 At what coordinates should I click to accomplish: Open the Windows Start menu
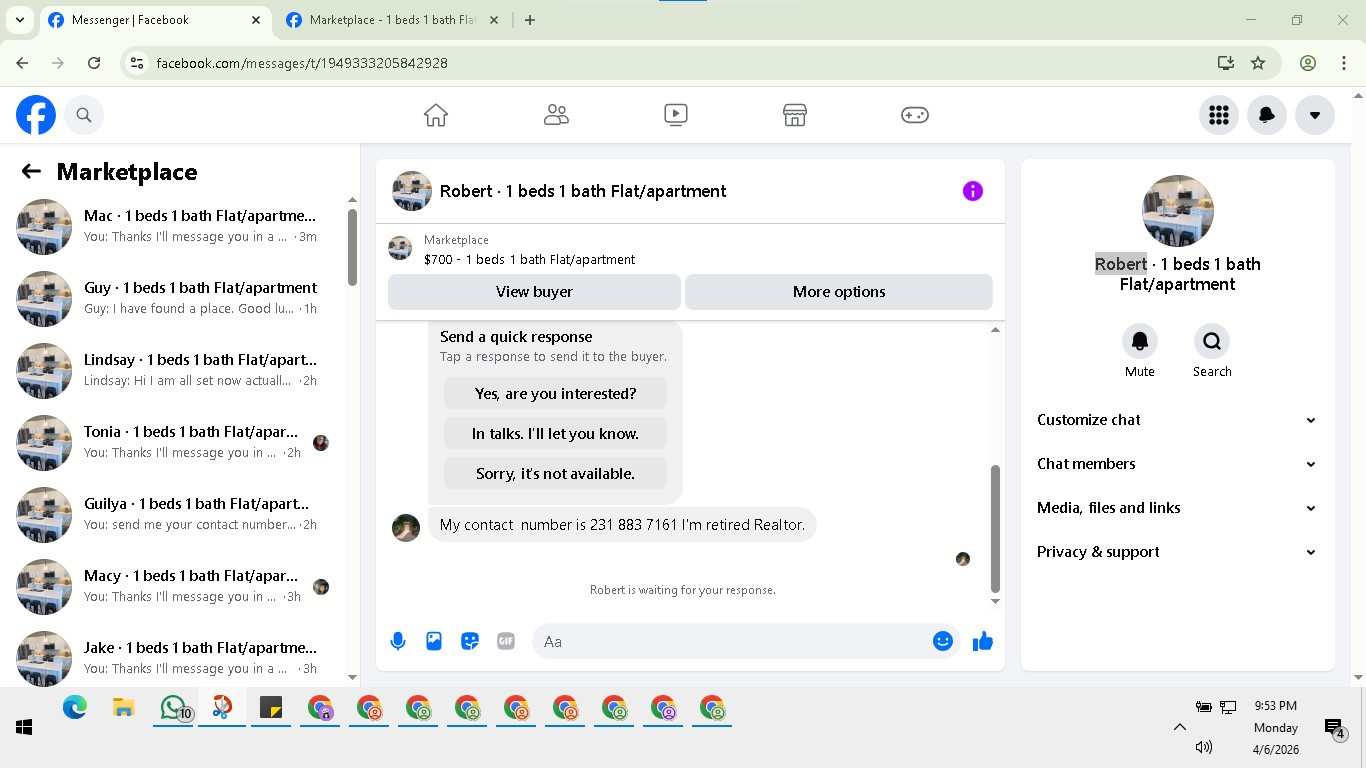tap(24, 727)
